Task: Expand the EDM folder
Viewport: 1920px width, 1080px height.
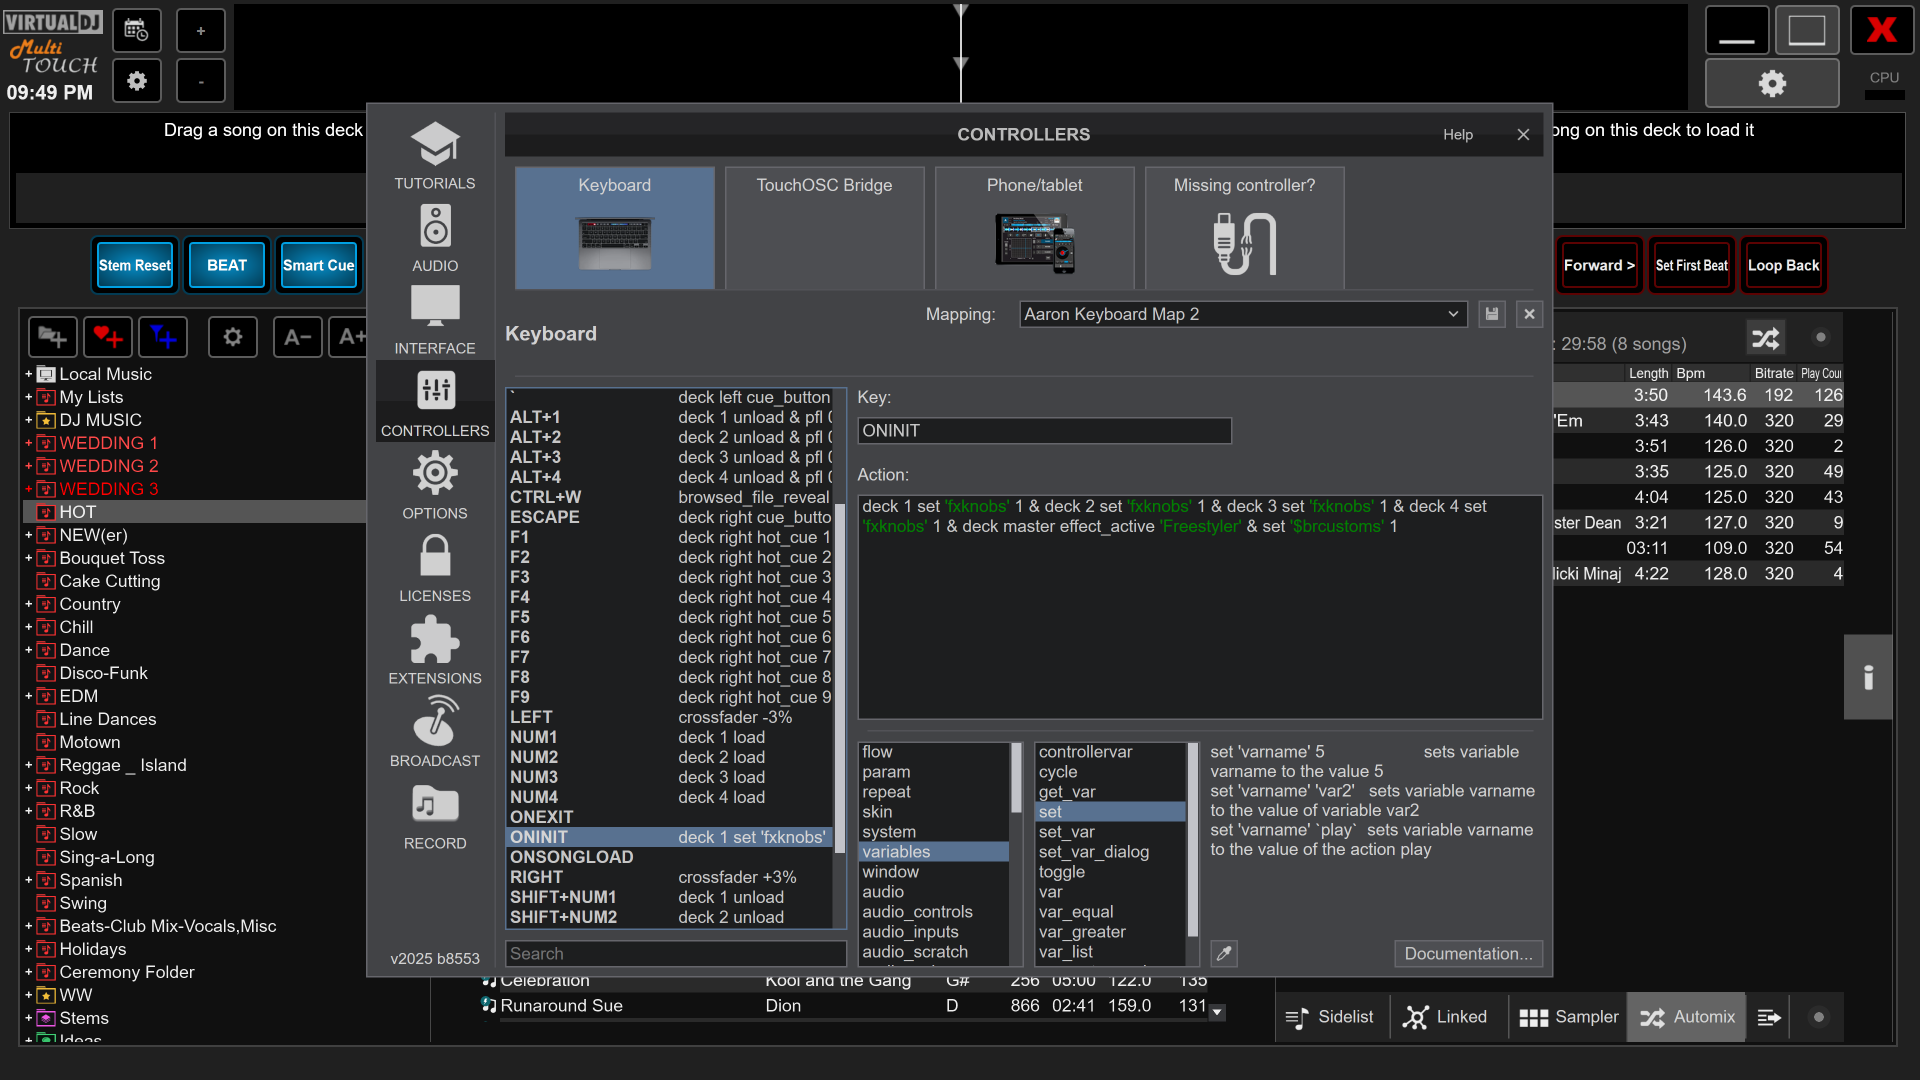Action: (x=28, y=696)
